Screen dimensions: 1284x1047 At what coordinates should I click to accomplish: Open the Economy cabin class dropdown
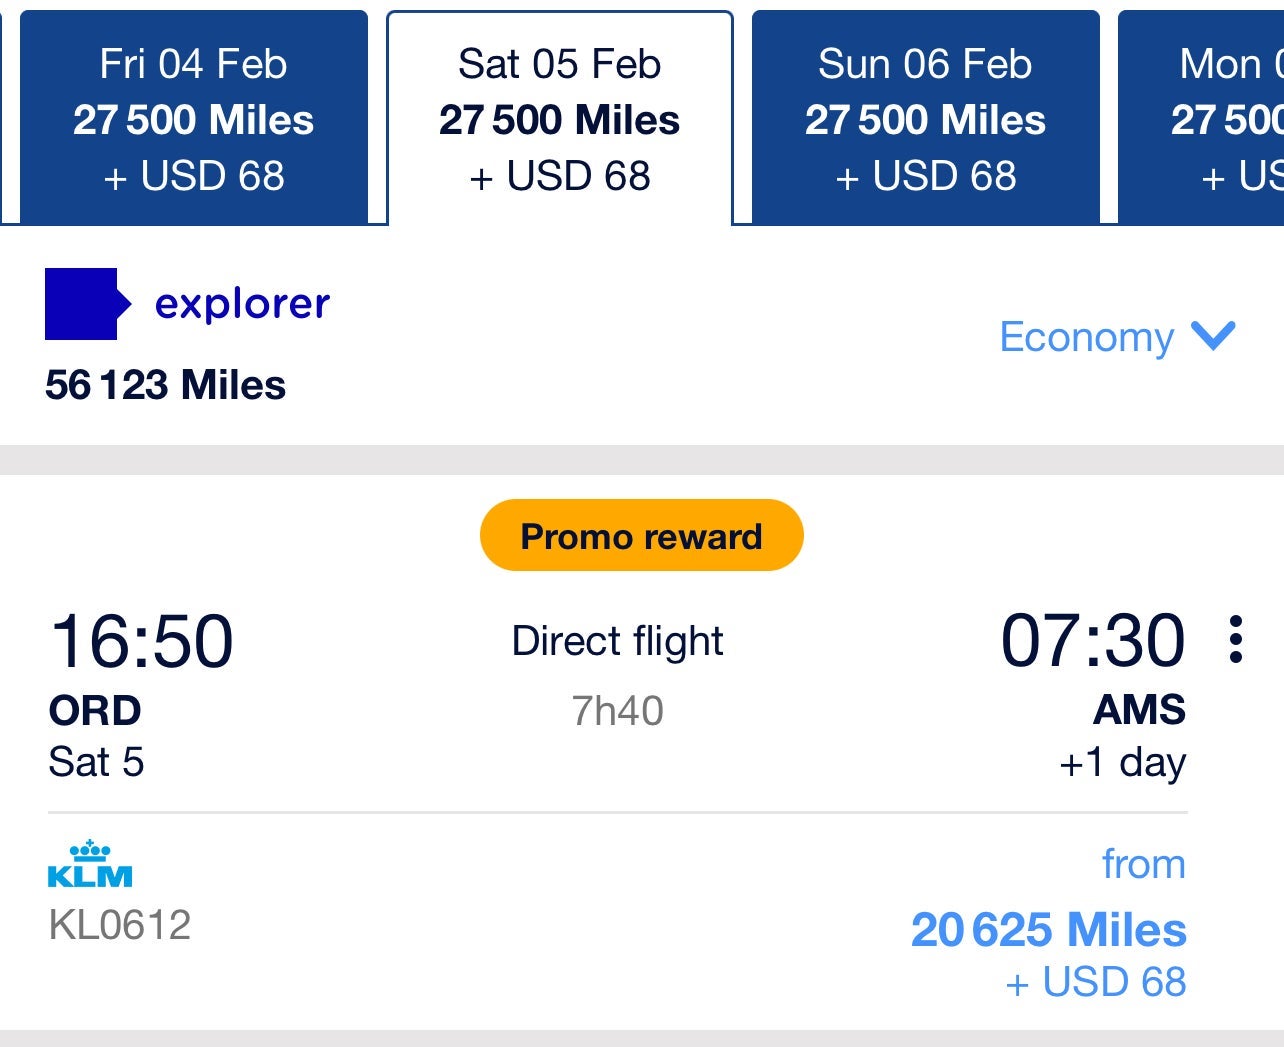click(1086, 337)
